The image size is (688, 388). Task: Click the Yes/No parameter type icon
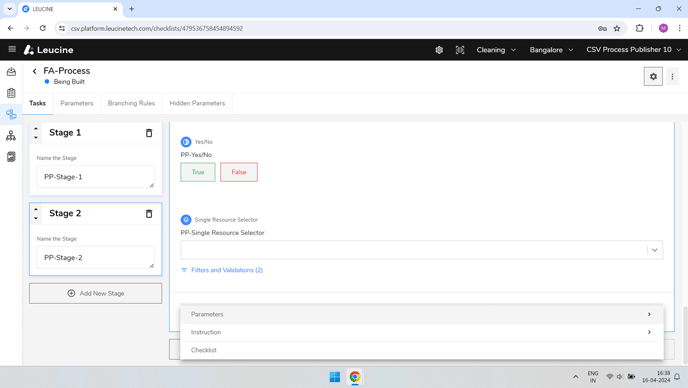[x=186, y=142]
